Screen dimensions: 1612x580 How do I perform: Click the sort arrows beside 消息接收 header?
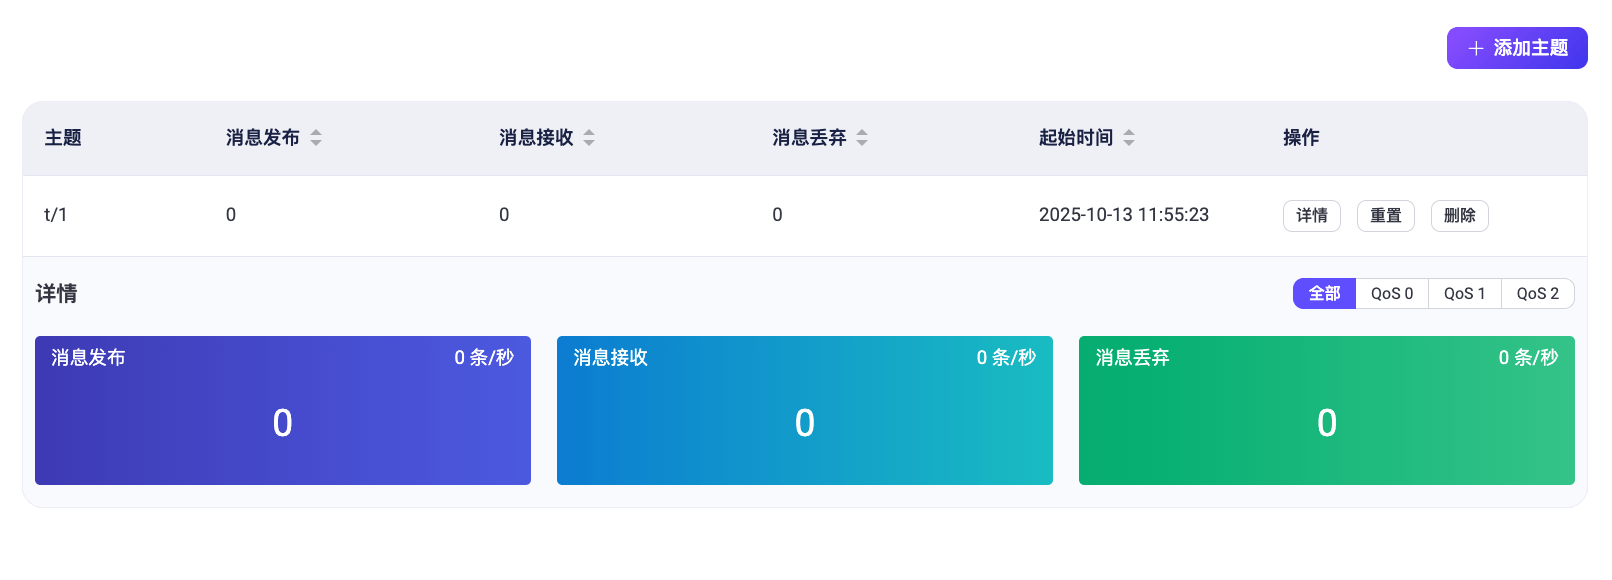(589, 137)
